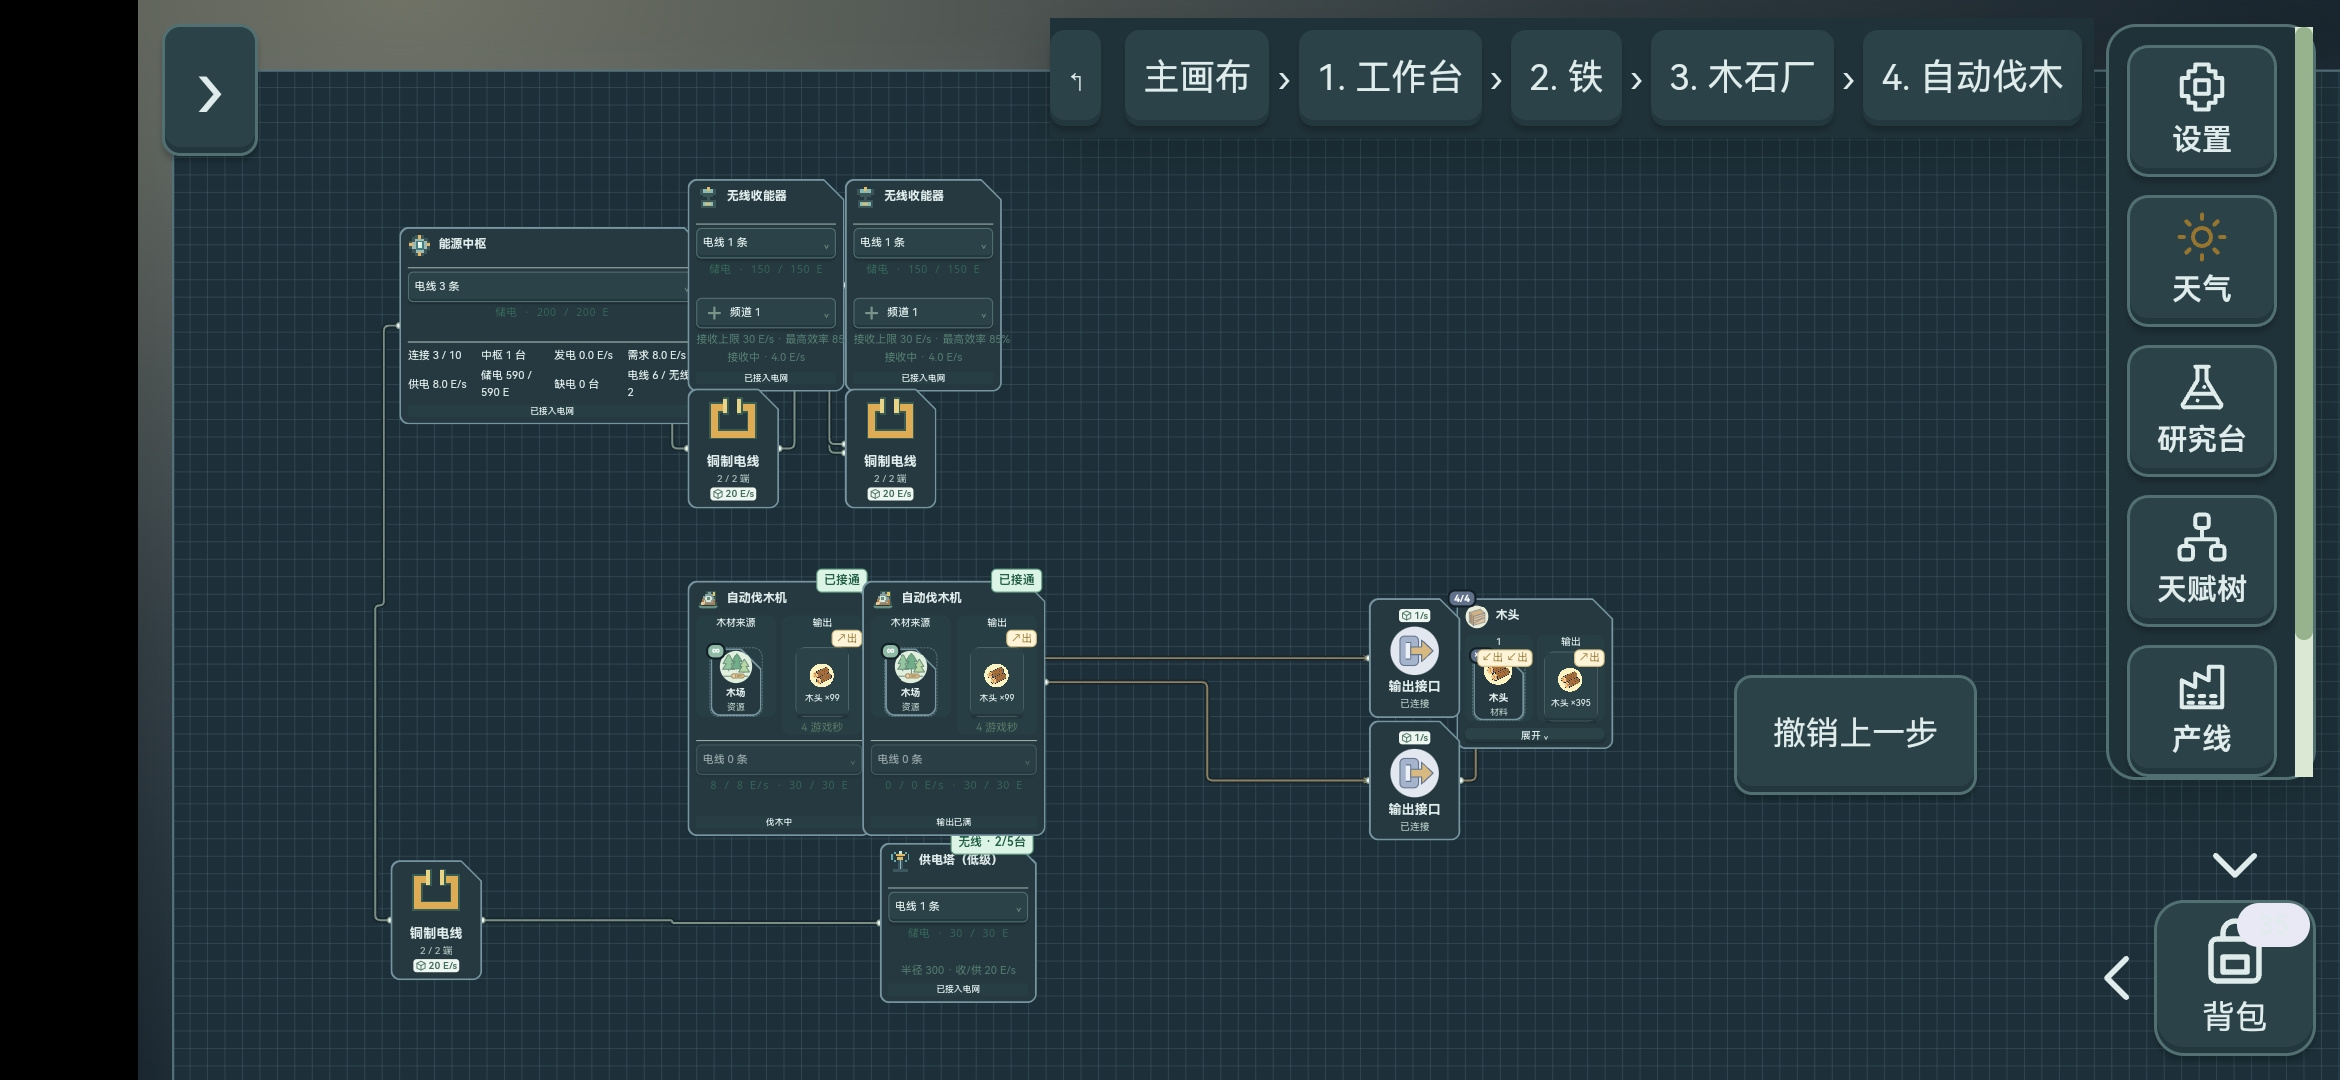Click the 木头 storage crate icon
The width and height of the screenshot is (2340, 1080).
point(1477,616)
